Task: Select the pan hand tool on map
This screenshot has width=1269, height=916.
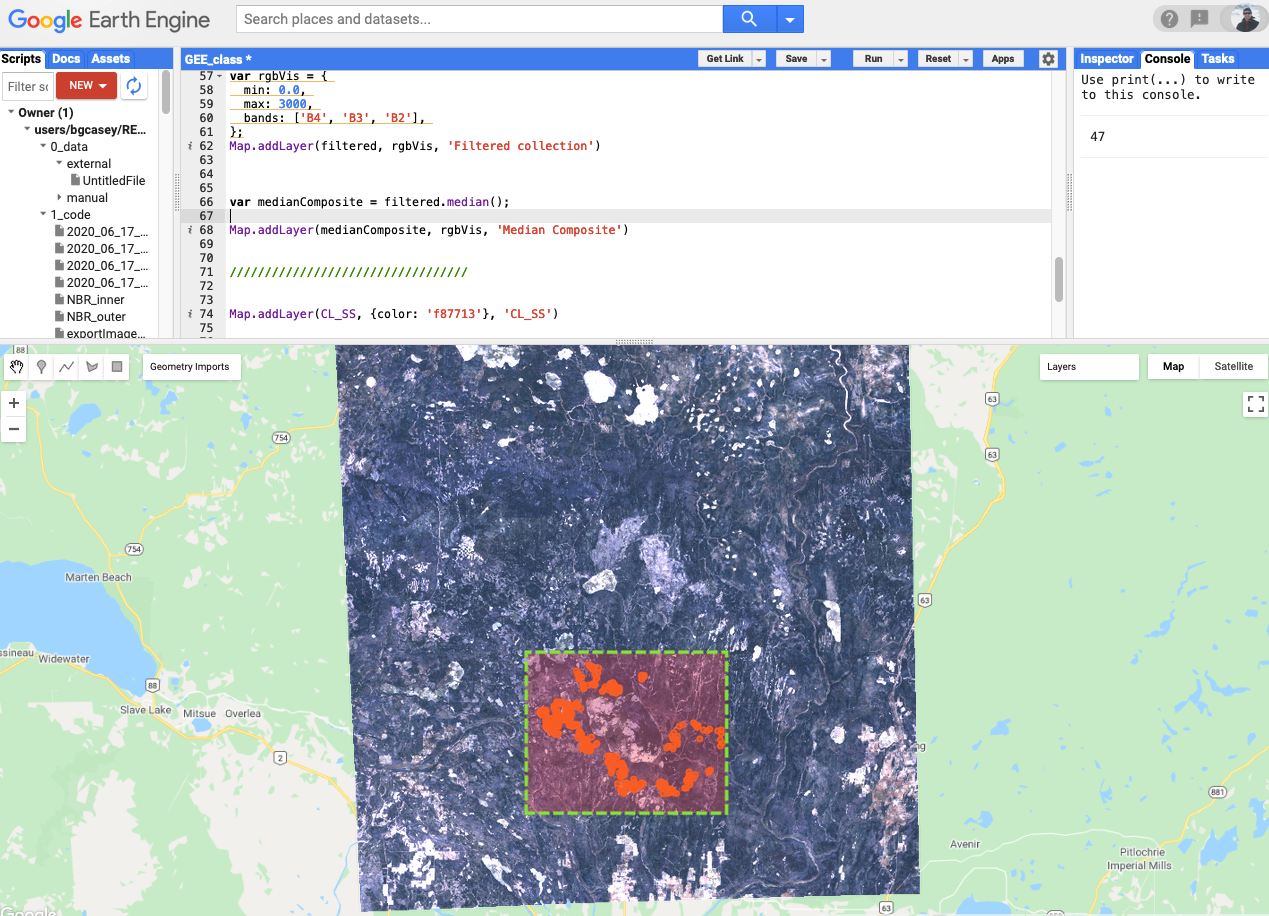Action: (17, 367)
